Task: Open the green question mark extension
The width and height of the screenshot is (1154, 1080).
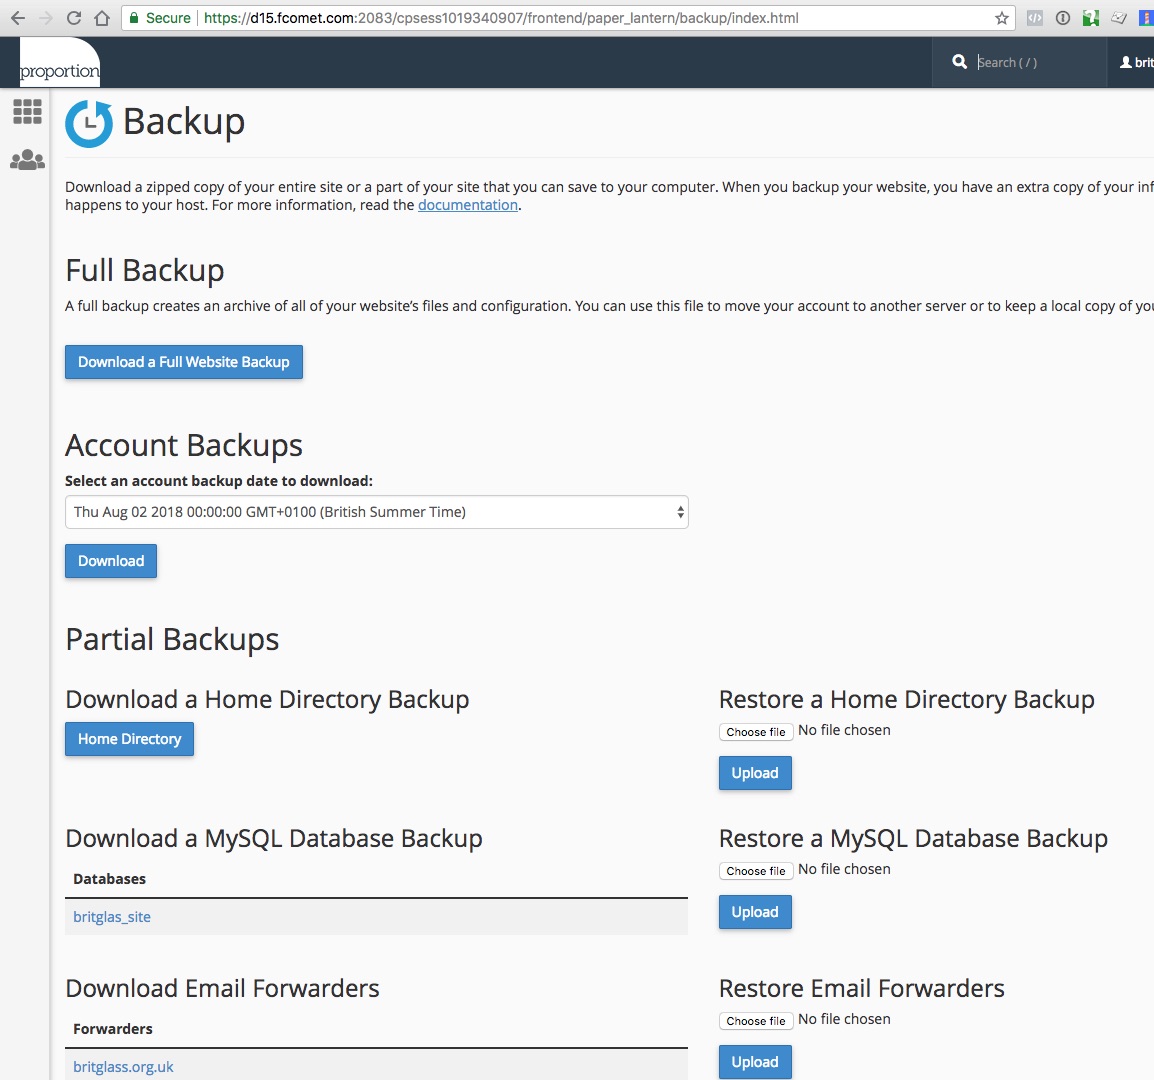Action: [x=1091, y=18]
